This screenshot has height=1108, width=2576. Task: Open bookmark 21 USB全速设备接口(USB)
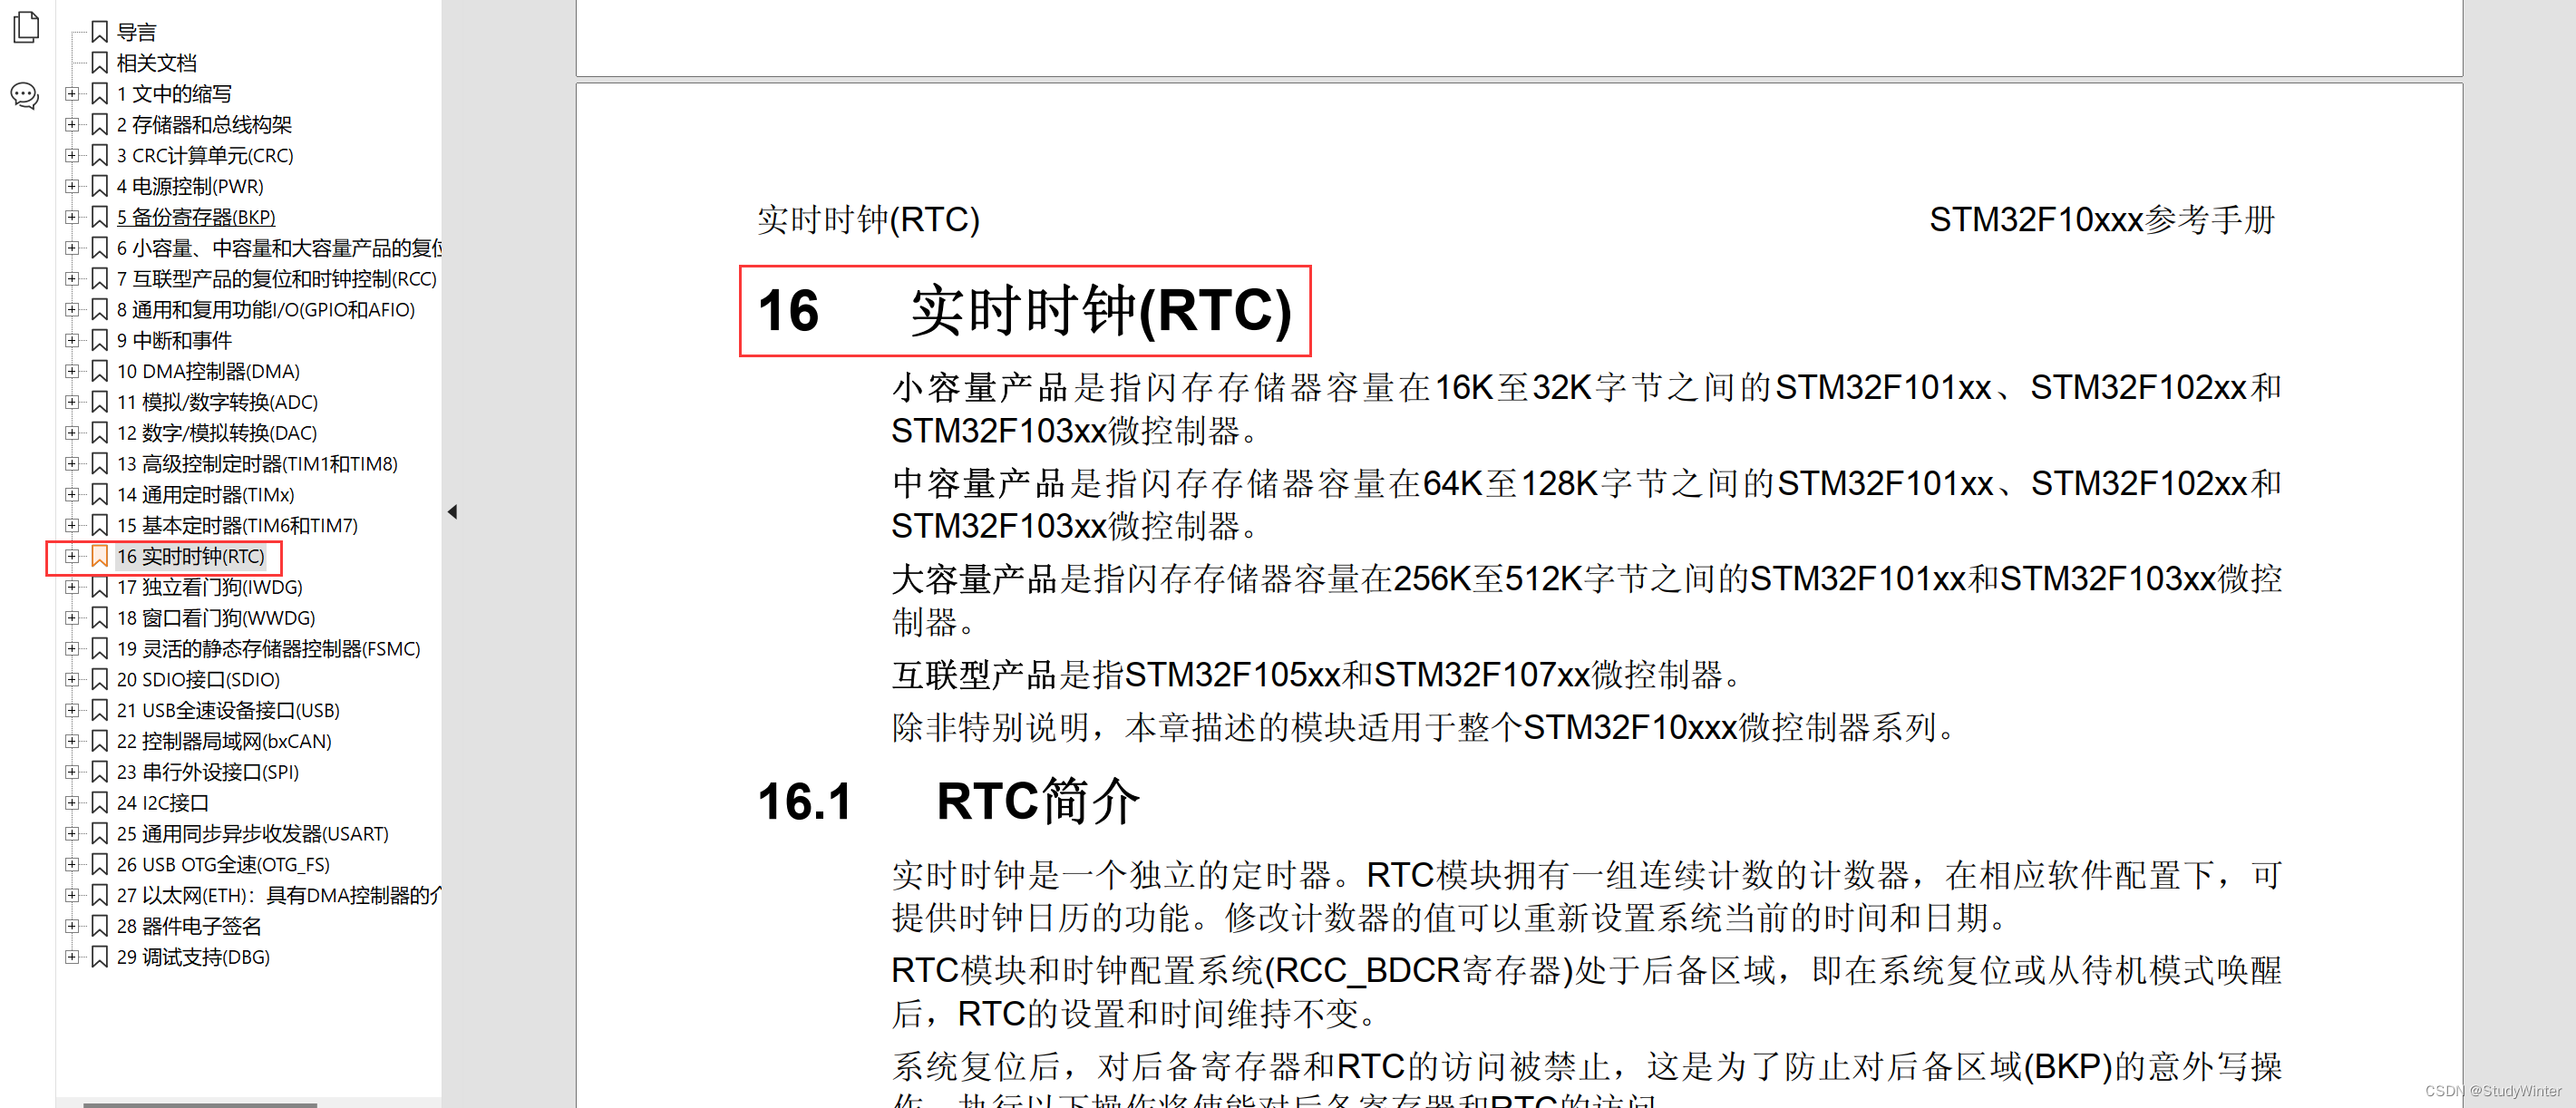point(227,710)
